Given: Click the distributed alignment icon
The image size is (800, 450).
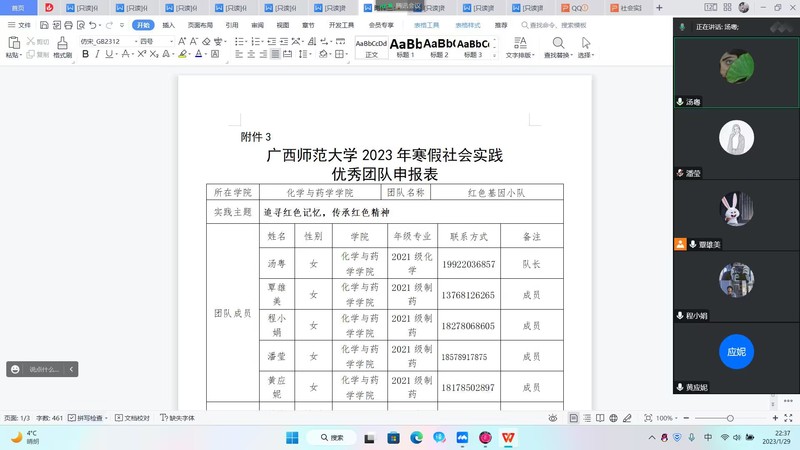Looking at the screenshot, I should 288,54.
